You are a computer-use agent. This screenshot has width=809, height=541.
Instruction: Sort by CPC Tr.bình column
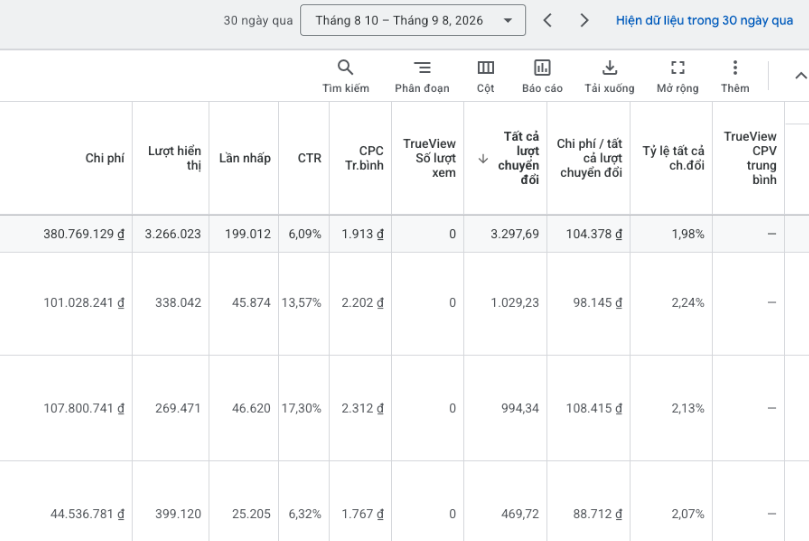(x=364, y=158)
